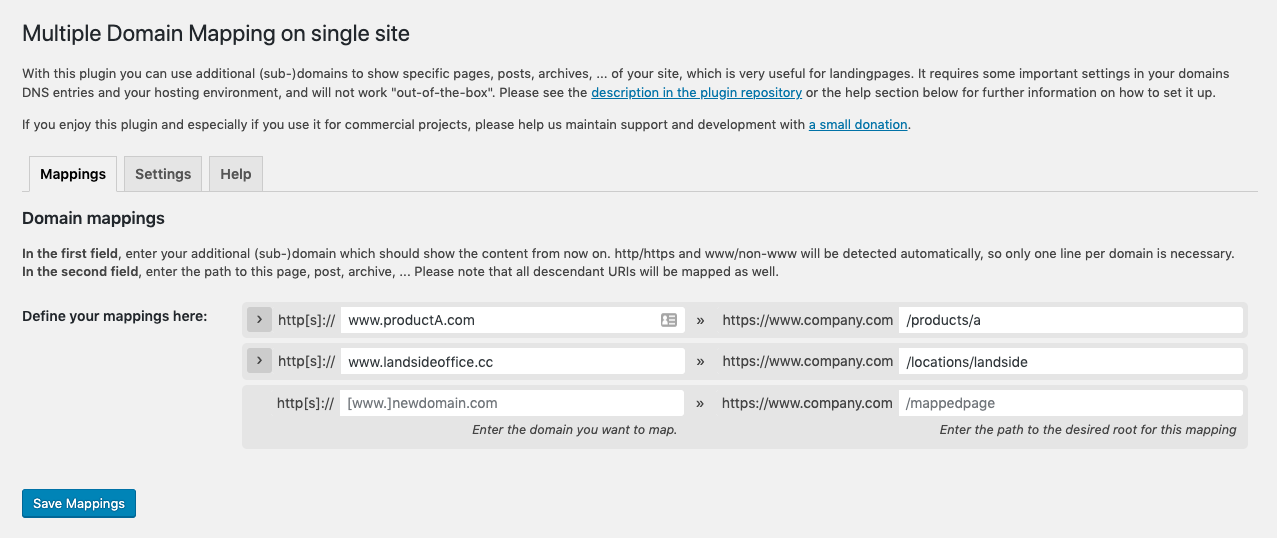The image size is (1277, 538).
Task: Click the empty newdomain.com placeholder field
Action: point(512,403)
